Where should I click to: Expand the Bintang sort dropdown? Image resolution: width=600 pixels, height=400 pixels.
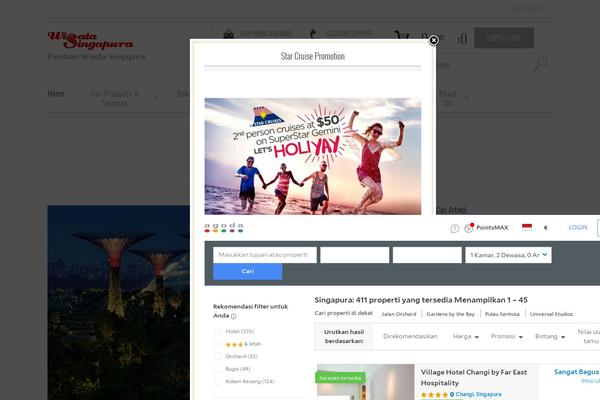tap(550, 336)
